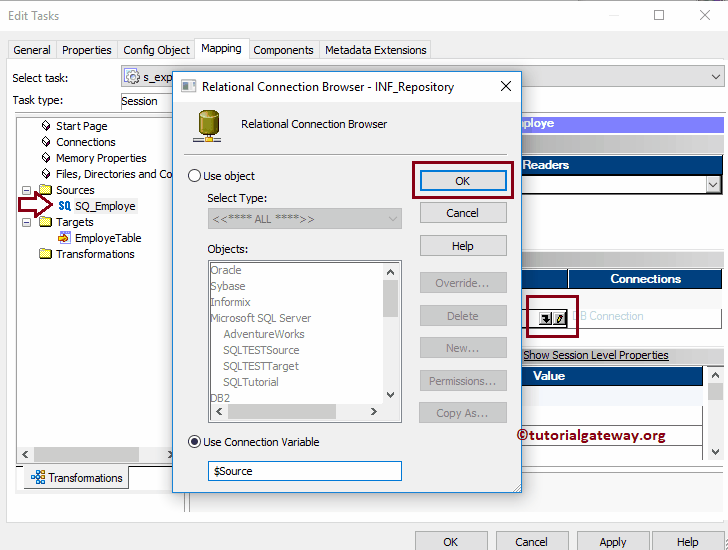Image resolution: width=728 pixels, height=550 pixels.
Task: Click Help in Relational Connection Browser
Action: tap(463, 246)
